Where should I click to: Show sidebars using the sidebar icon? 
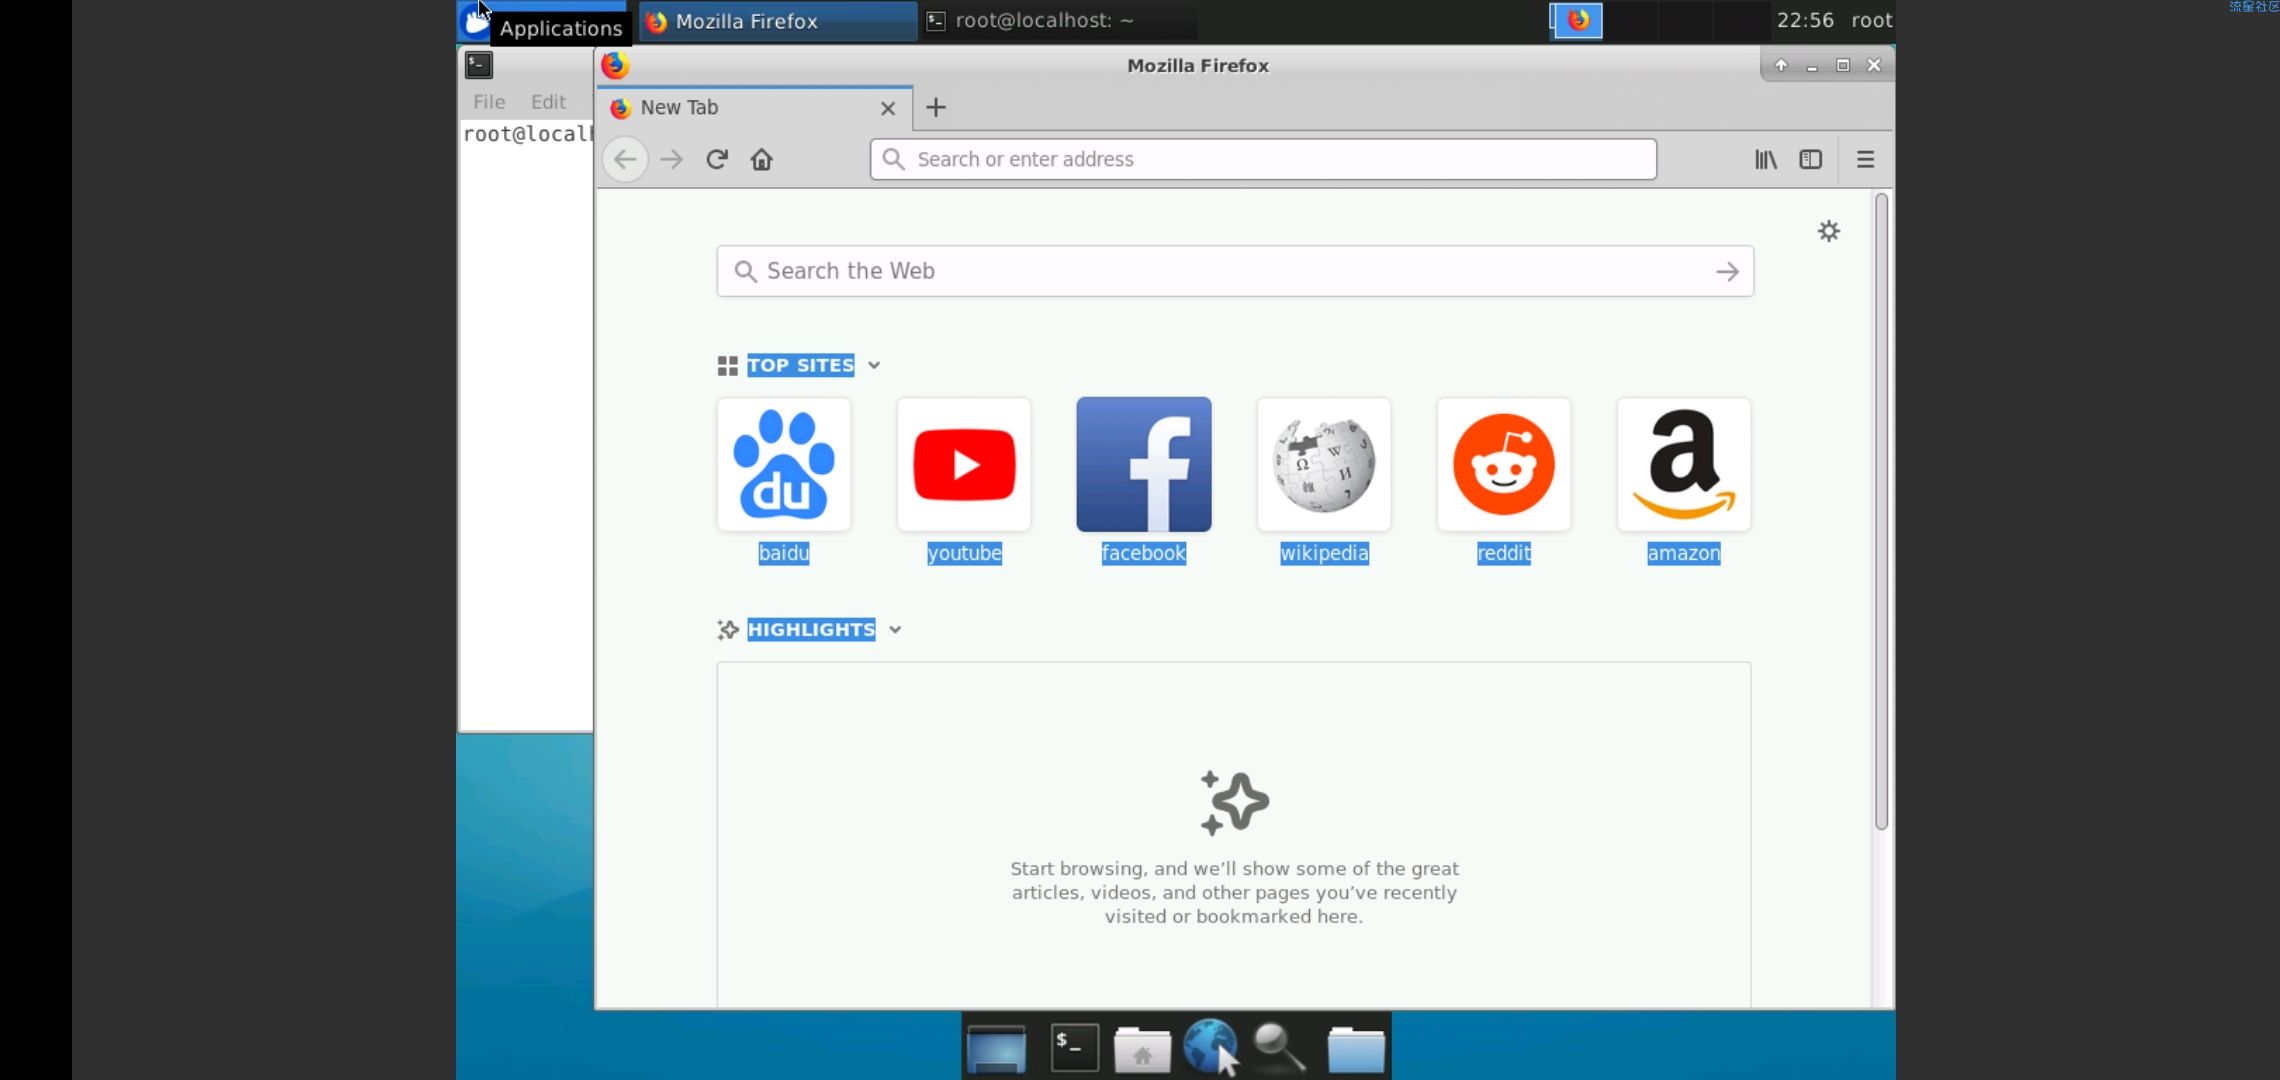coord(1811,159)
